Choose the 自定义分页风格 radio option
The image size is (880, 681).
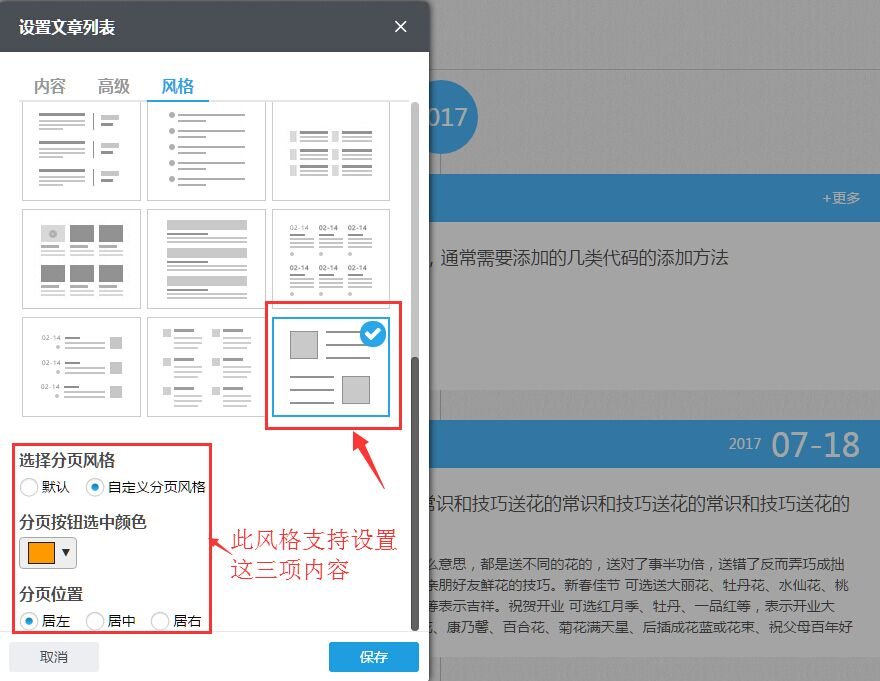click(95, 487)
